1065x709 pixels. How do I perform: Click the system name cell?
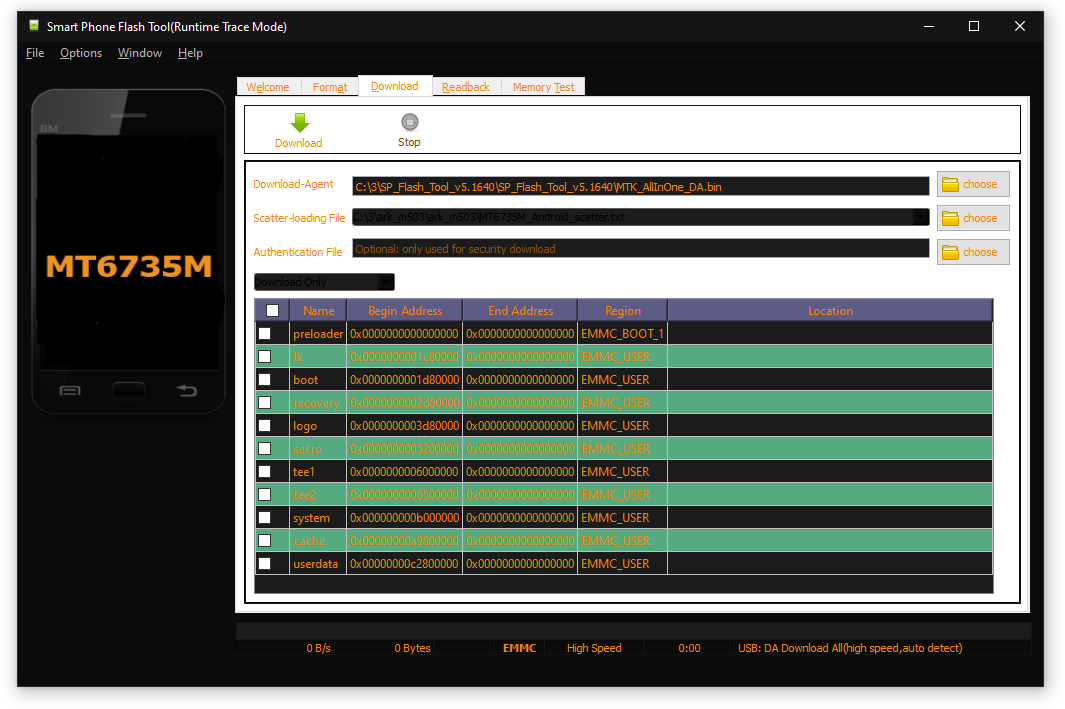pyautogui.click(x=318, y=517)
